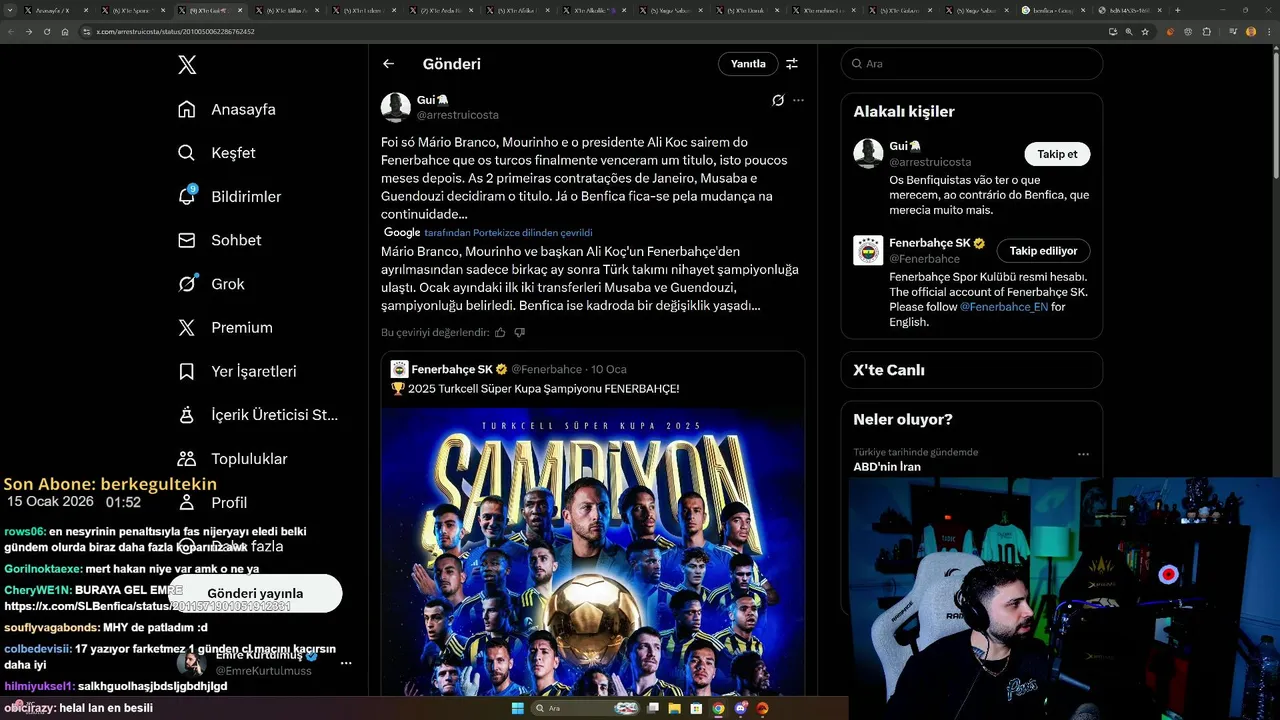Open Keşfet explore page
1280x720 pixels.
click(217, 153)
